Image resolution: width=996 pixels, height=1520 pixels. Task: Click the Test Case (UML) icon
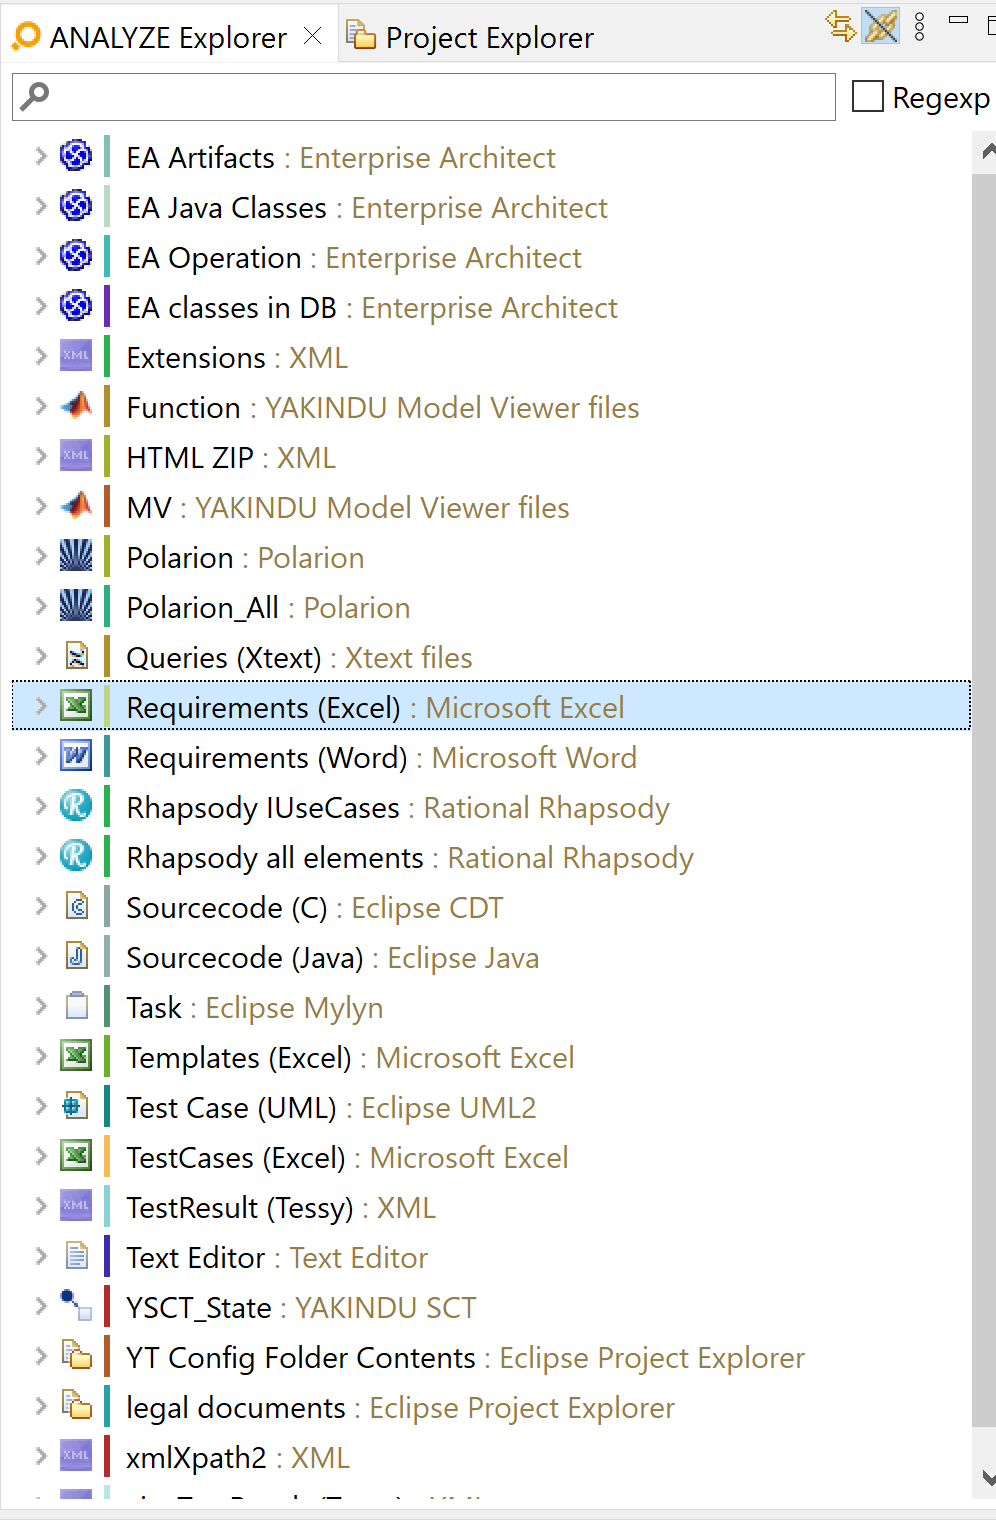pyautogui.click(x=76, y=1106)
